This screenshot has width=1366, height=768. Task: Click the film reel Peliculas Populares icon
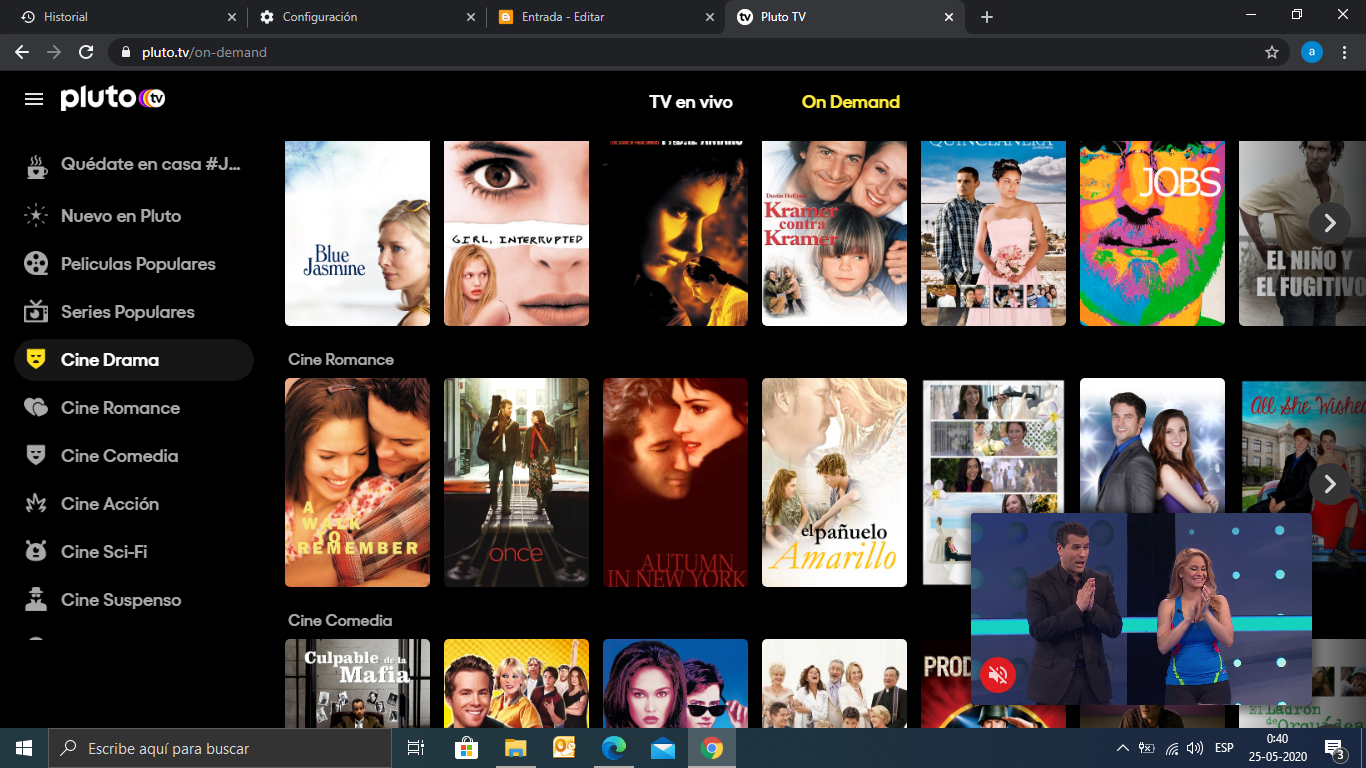point(36,264)
